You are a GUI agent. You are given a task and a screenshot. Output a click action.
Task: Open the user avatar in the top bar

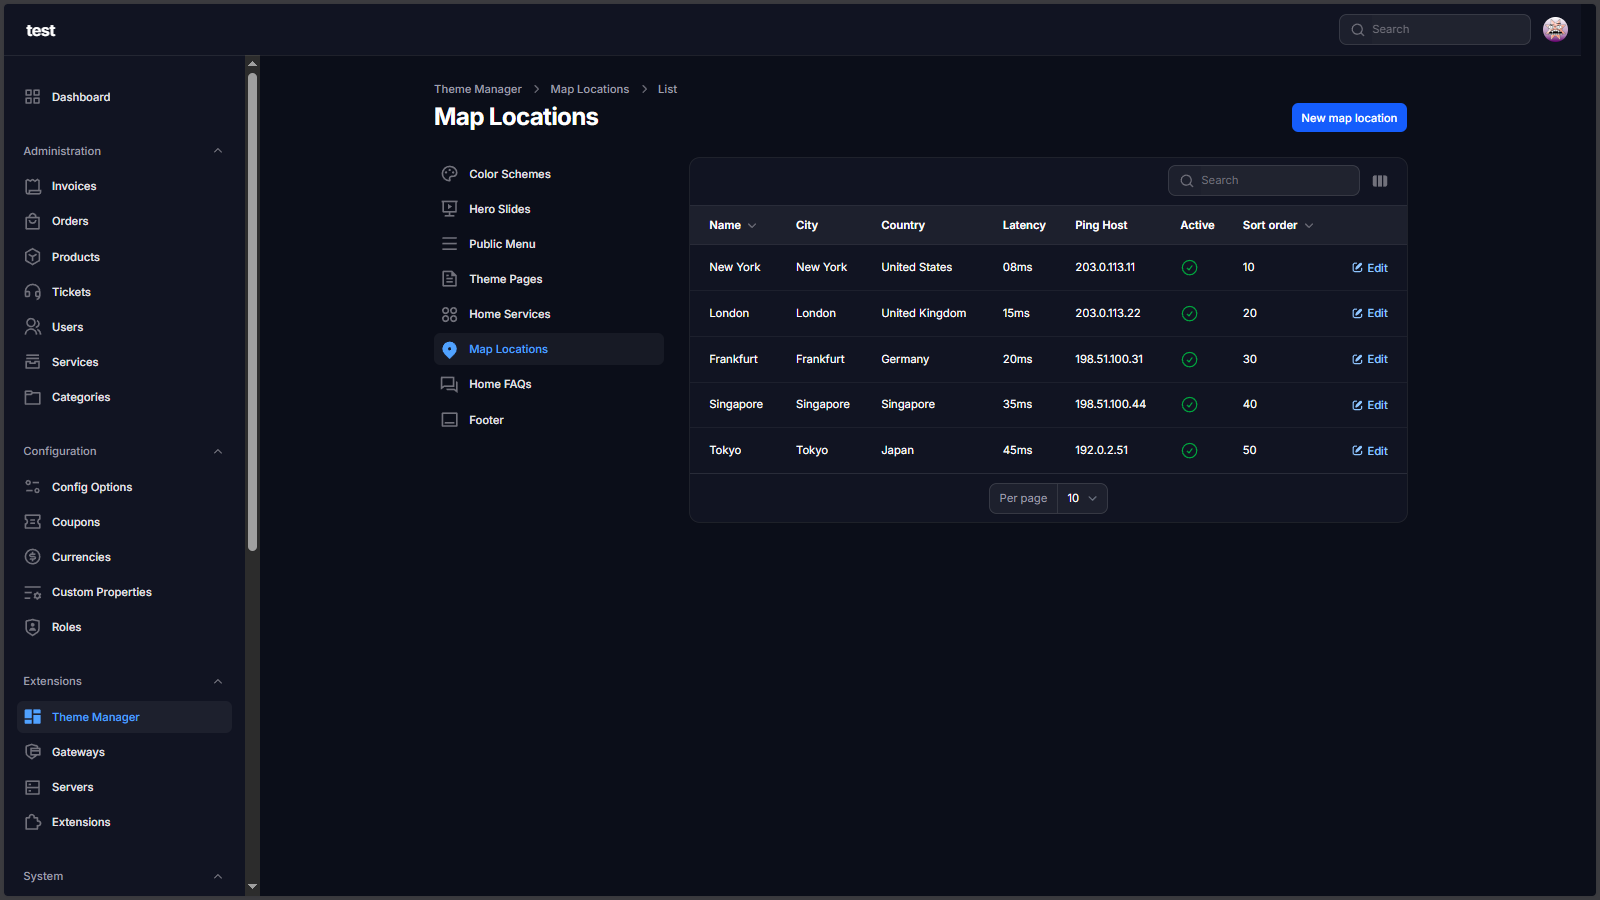point(1555,30)
